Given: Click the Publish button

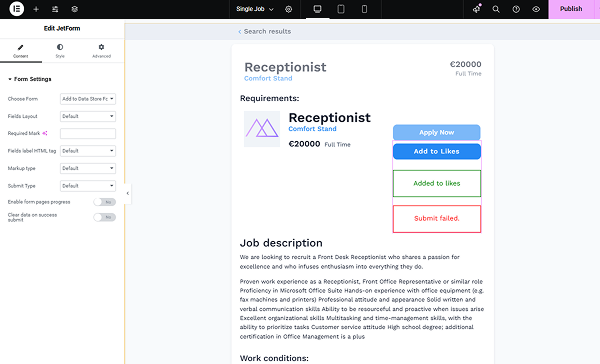Looking at the screenshot, I should (571, 9).
